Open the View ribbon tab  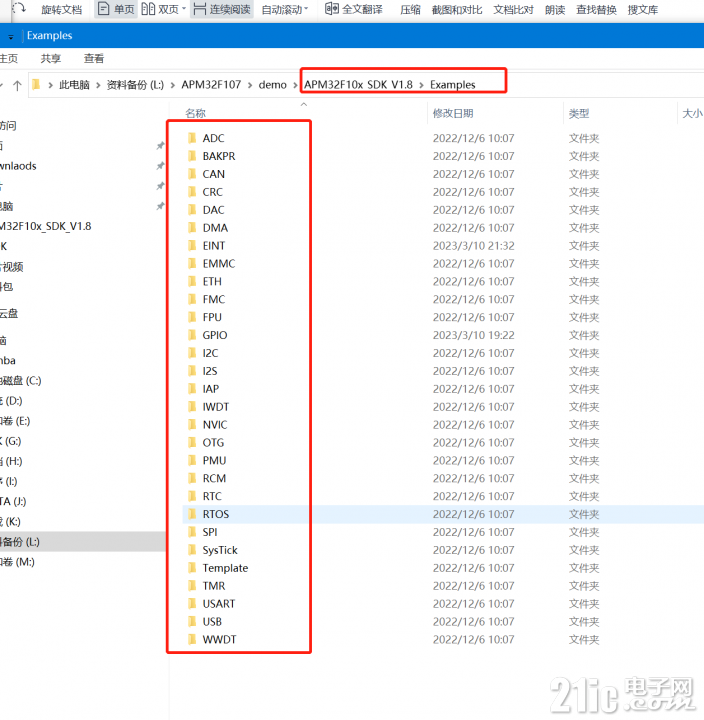pyautogui.click(x=94, y=58)
